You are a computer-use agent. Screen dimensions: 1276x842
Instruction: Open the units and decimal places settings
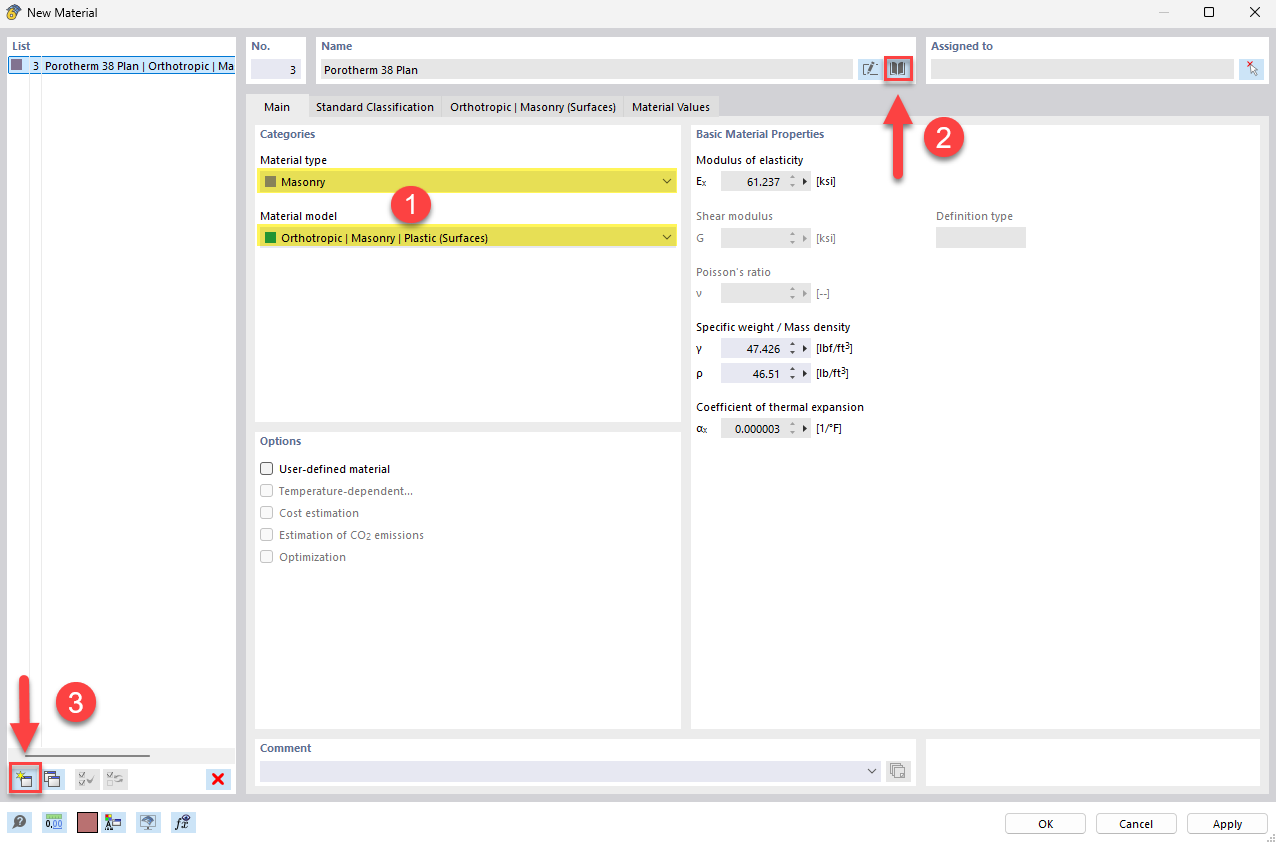[52, 822]
